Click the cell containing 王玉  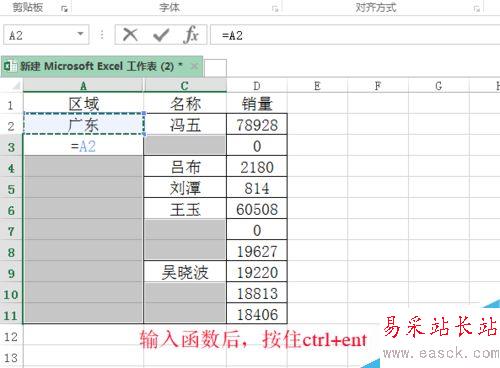185,209
